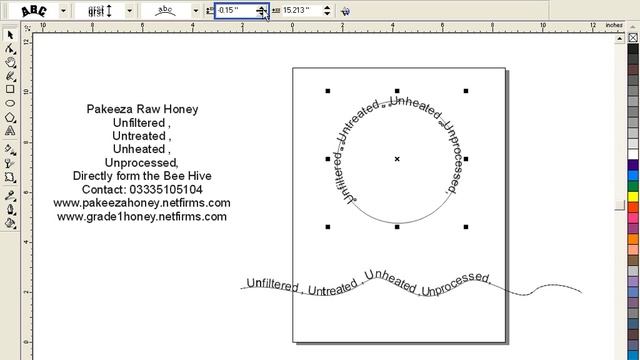Screen dimensions: 640x360
Task: Select the Shape tool
Action: (10, 49)
